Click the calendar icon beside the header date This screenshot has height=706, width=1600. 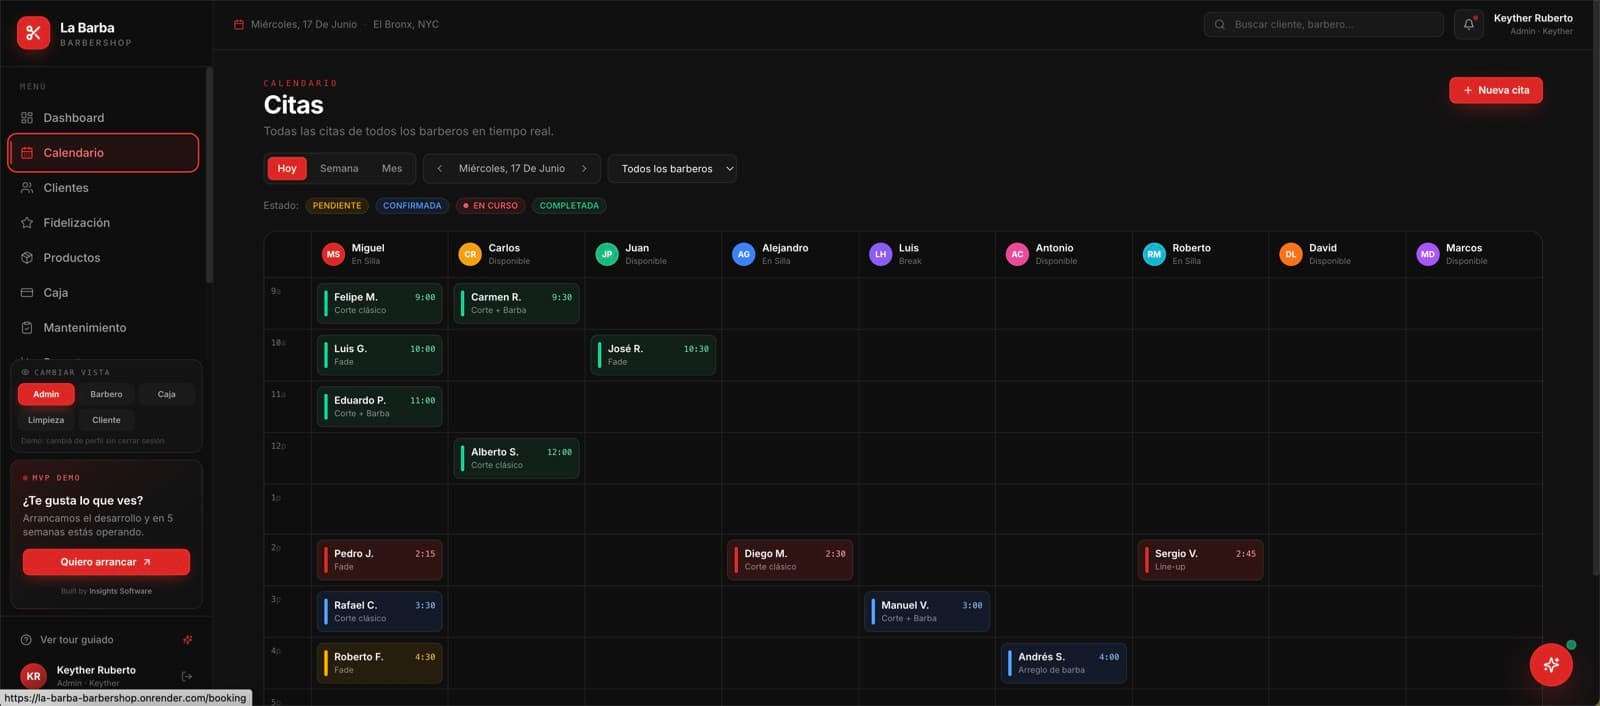pos(239,25)
